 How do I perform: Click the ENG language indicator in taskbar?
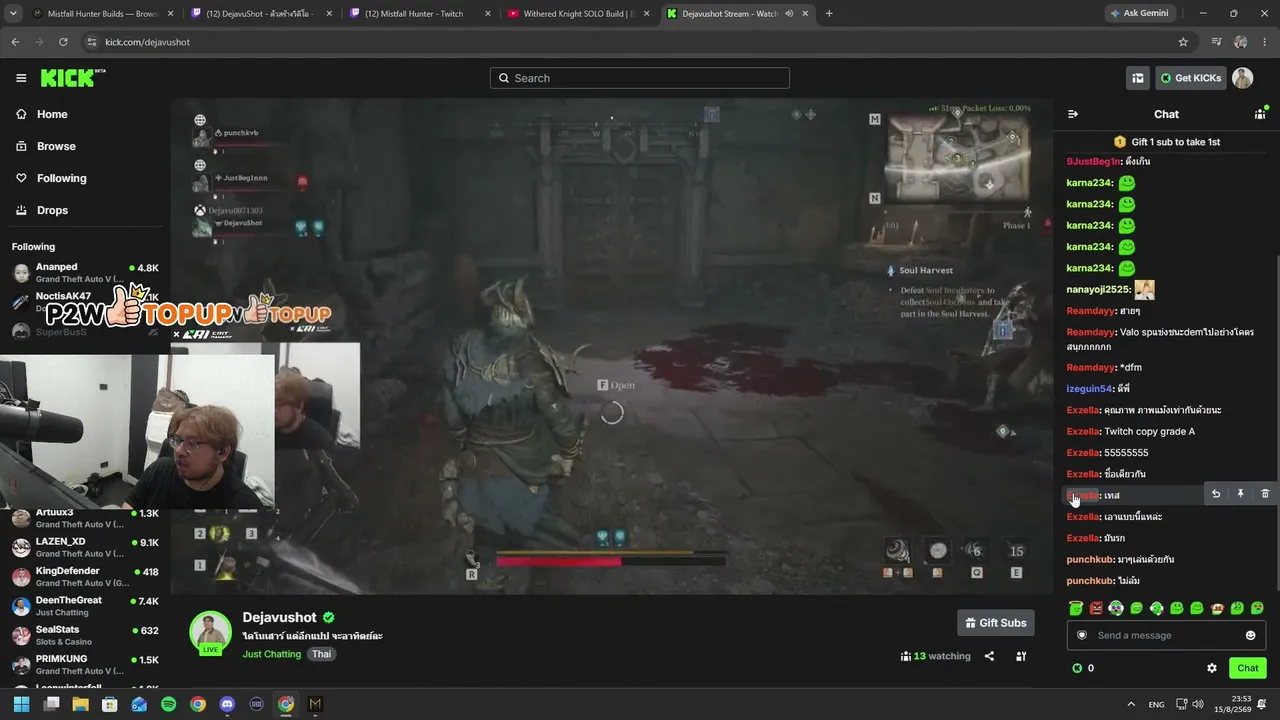click(x=1156, y=704)
